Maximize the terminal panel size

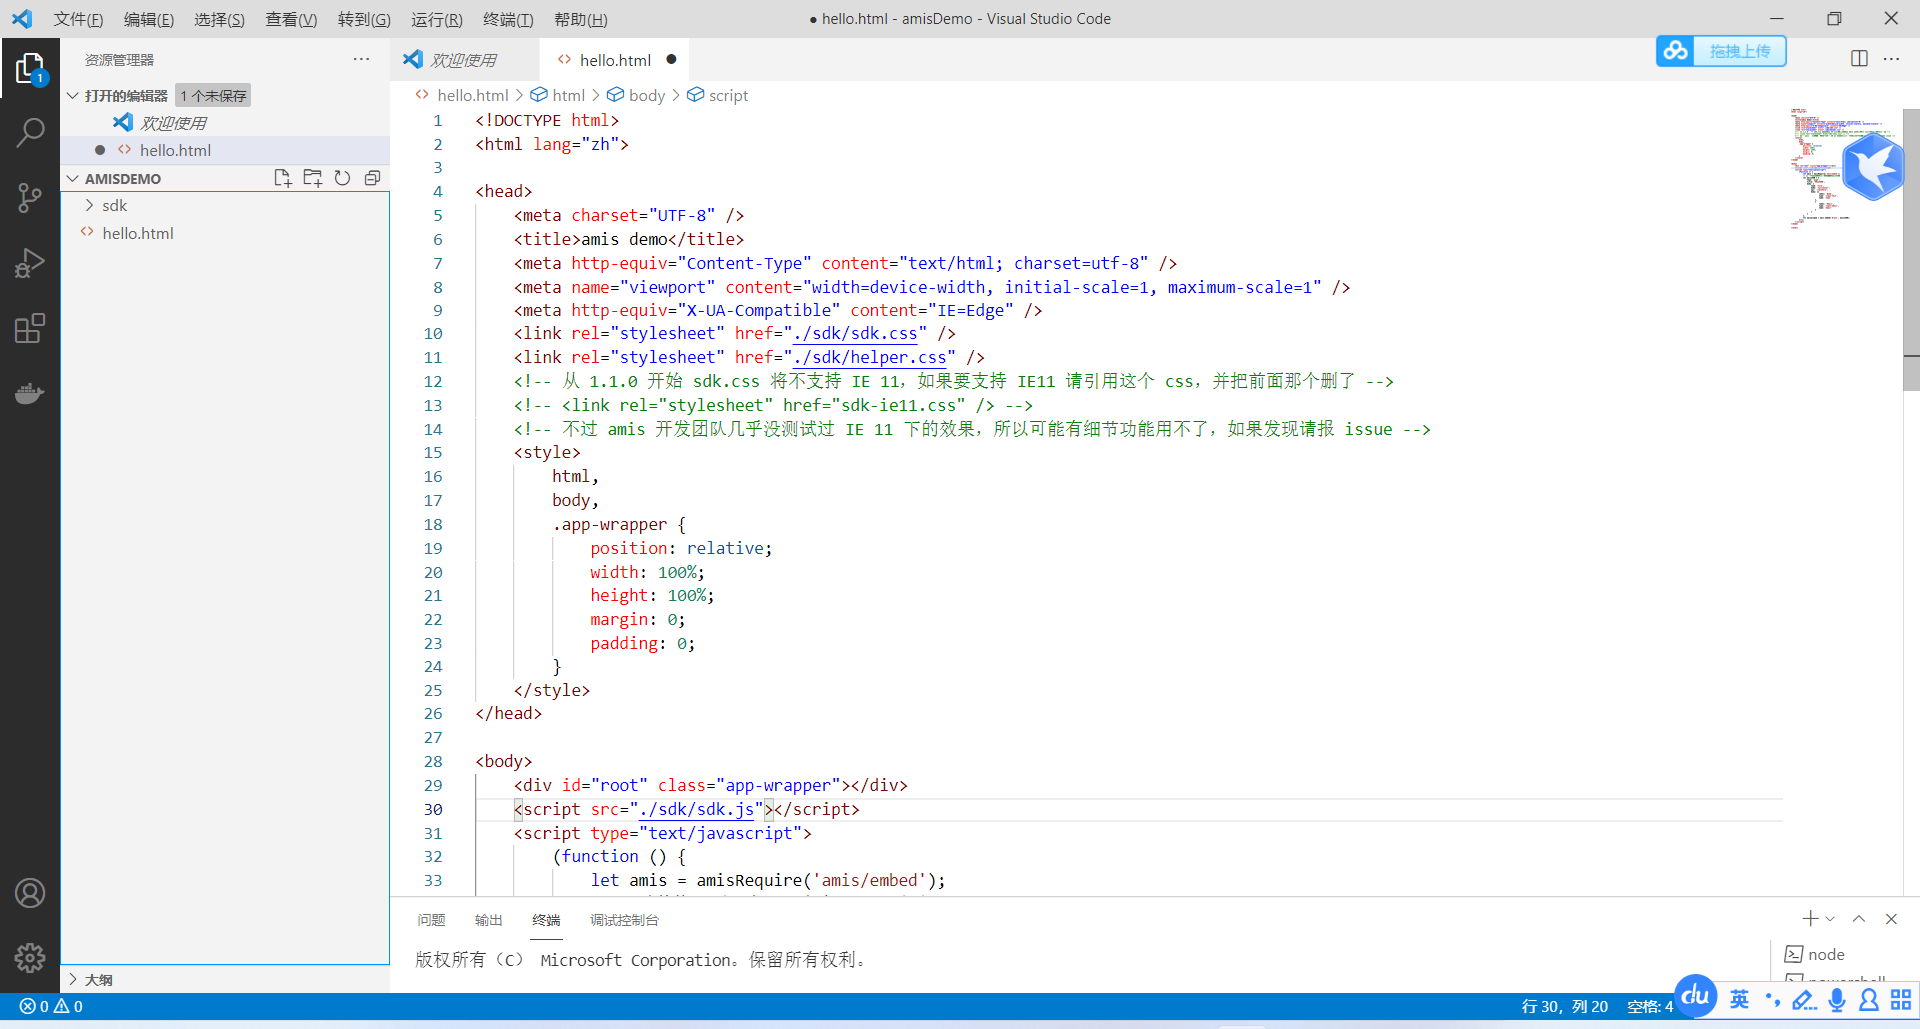click(1859, 919)
